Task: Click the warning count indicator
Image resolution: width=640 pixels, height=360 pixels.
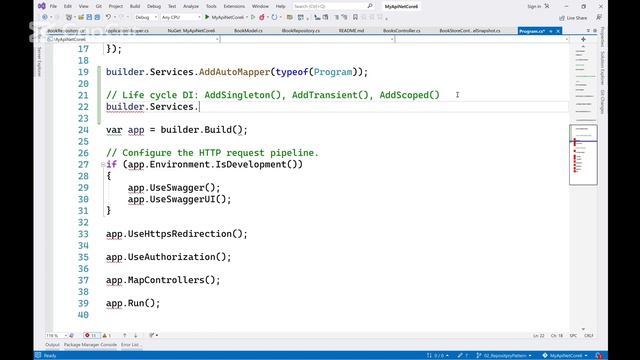Action: pyautogui.click(x=107, y=336)
